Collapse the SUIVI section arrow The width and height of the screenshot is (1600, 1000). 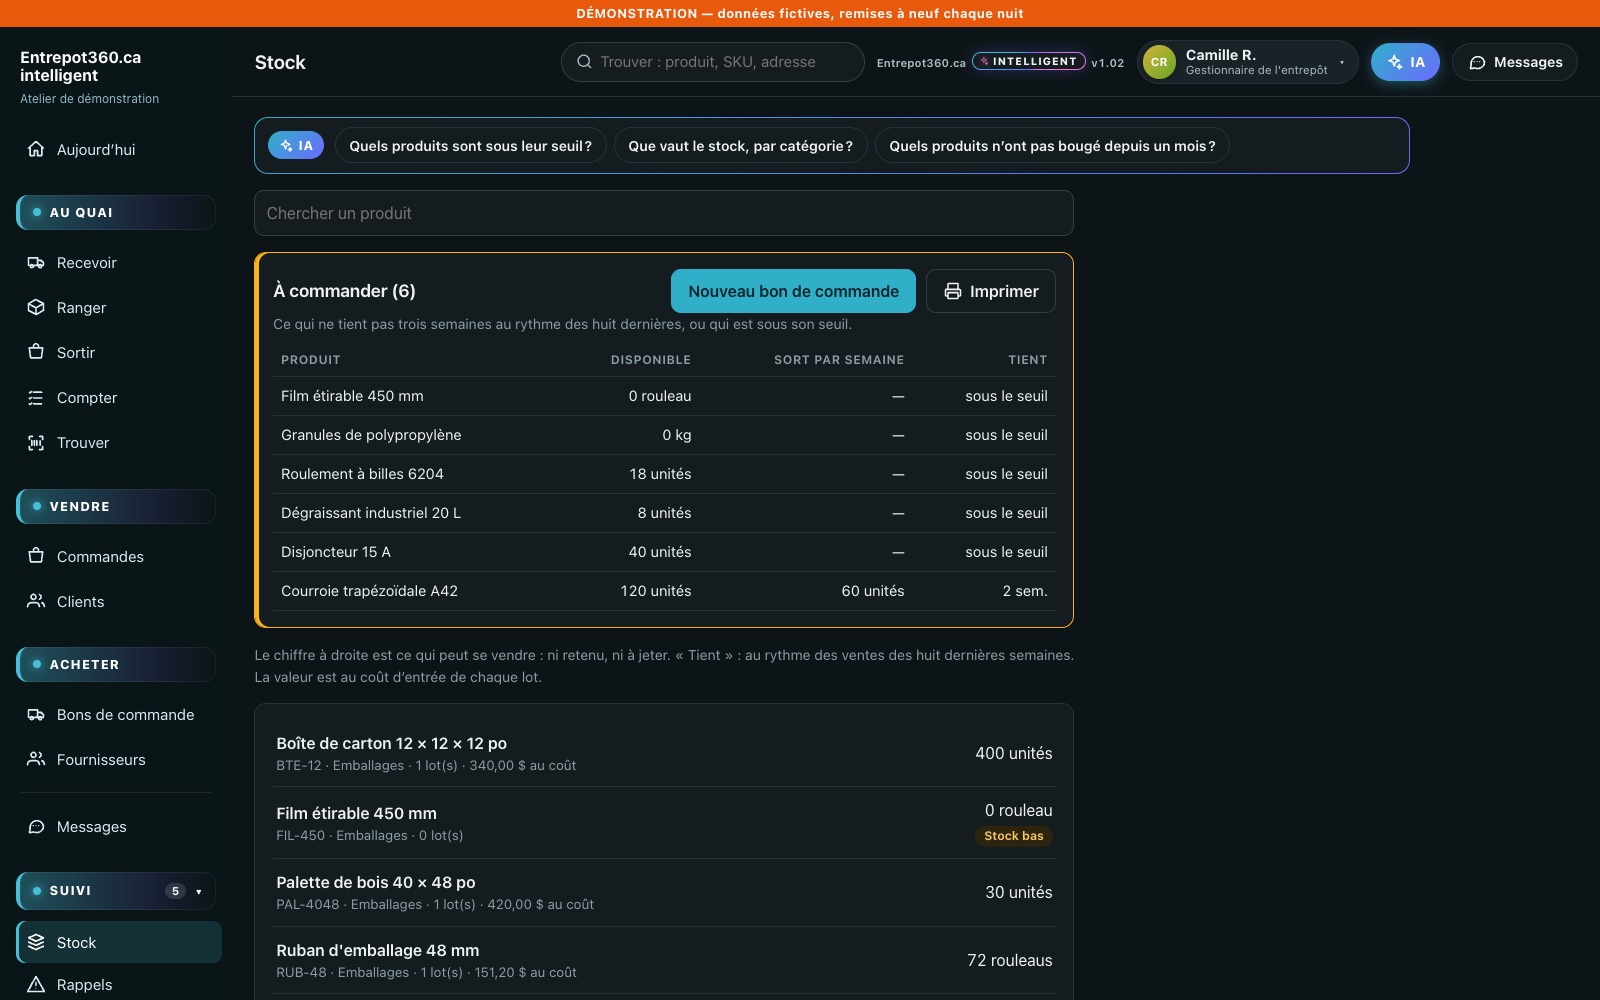(199, 891)
